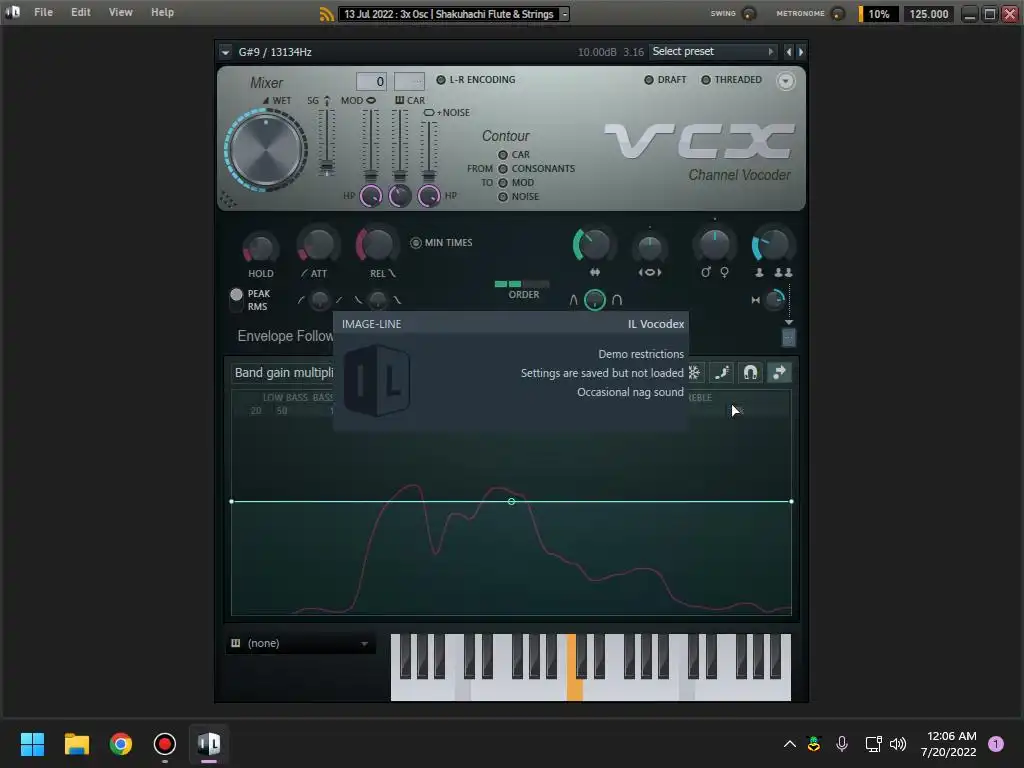
Task: Toggle the snap magnet icon in the graph toolbar
Action: tap(750, 372)
